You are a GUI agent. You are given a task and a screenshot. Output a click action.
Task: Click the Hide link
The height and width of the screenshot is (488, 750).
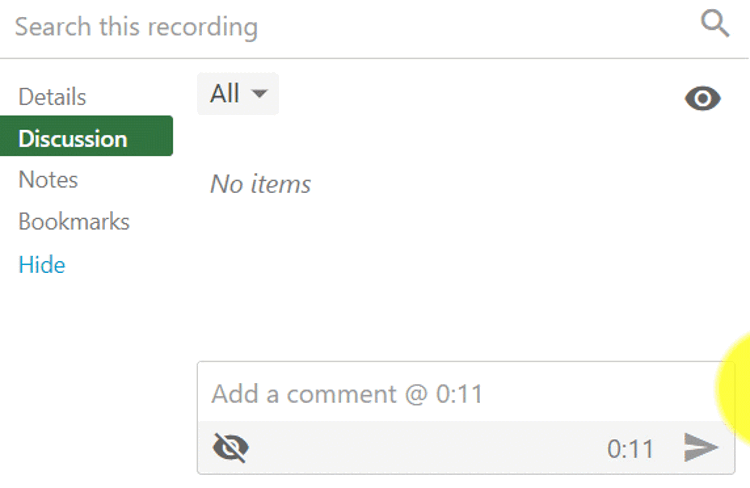coord(42,265)
